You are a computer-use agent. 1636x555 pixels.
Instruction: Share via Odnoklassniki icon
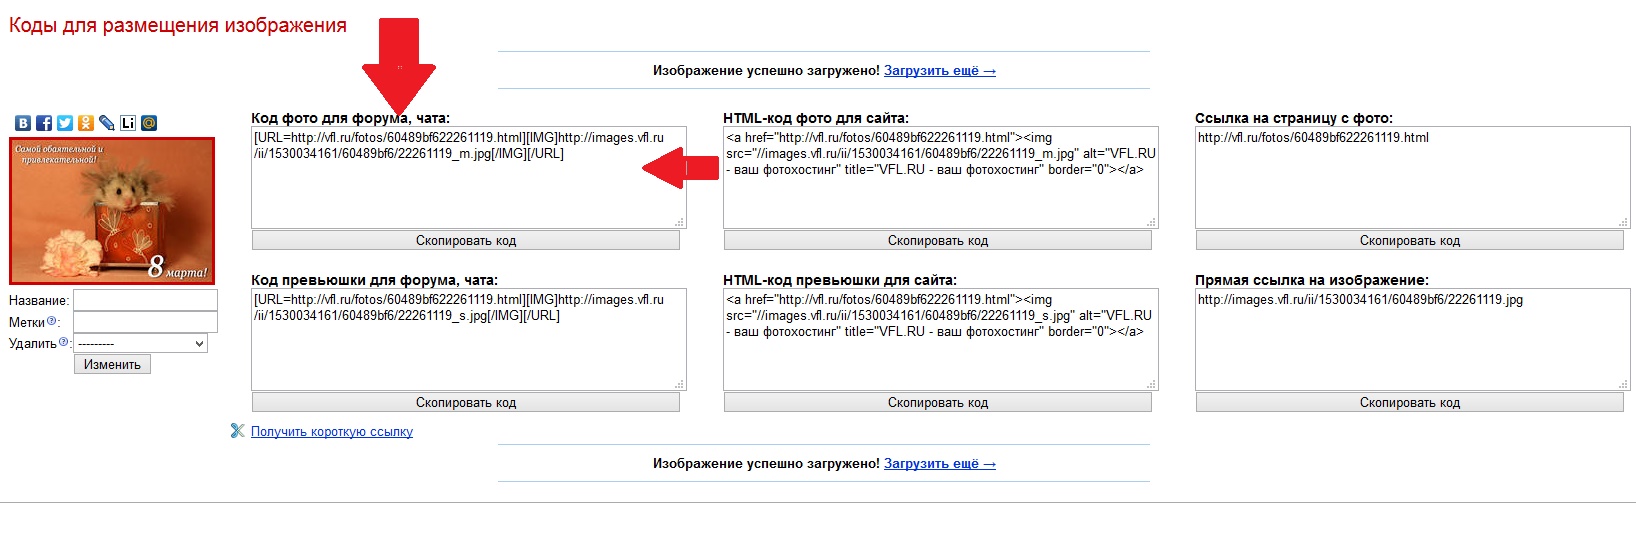pyautogui.click(x=86, y=123)
